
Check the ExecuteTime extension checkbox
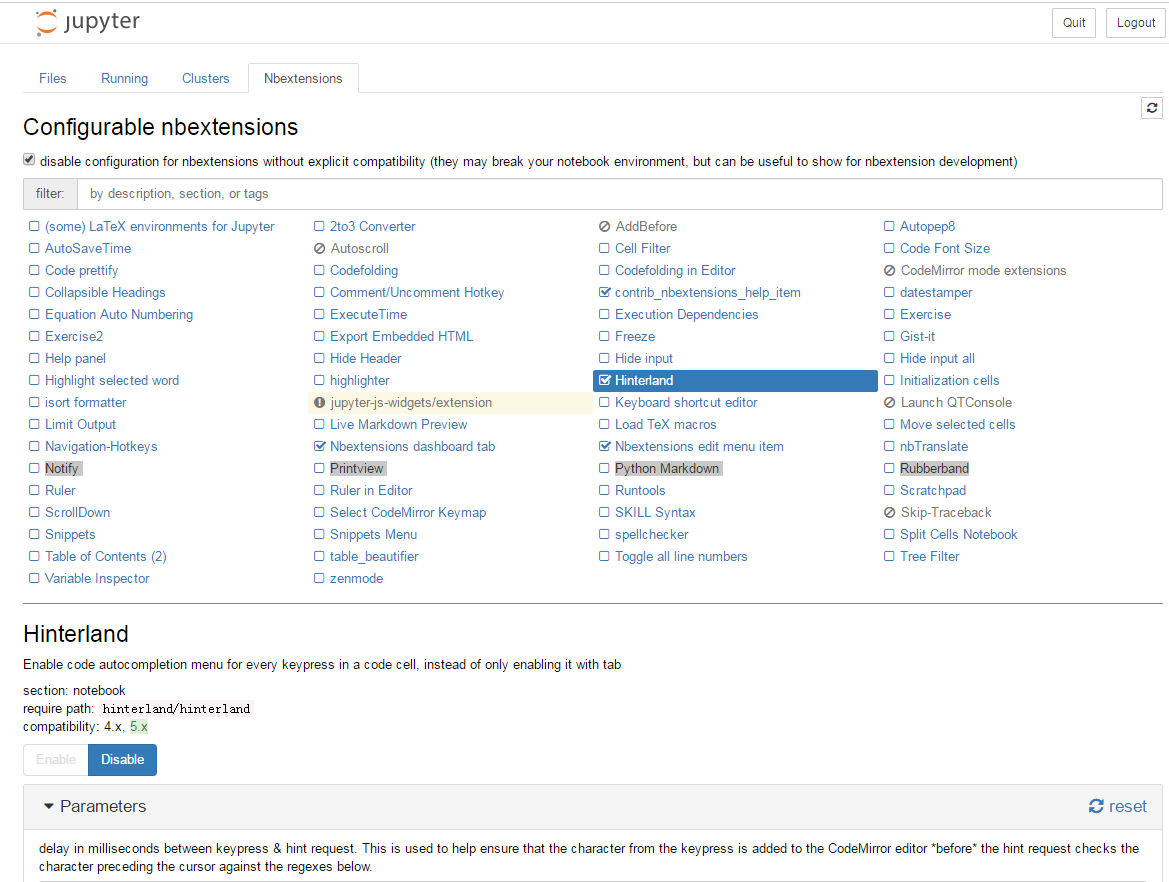point(319,314)
